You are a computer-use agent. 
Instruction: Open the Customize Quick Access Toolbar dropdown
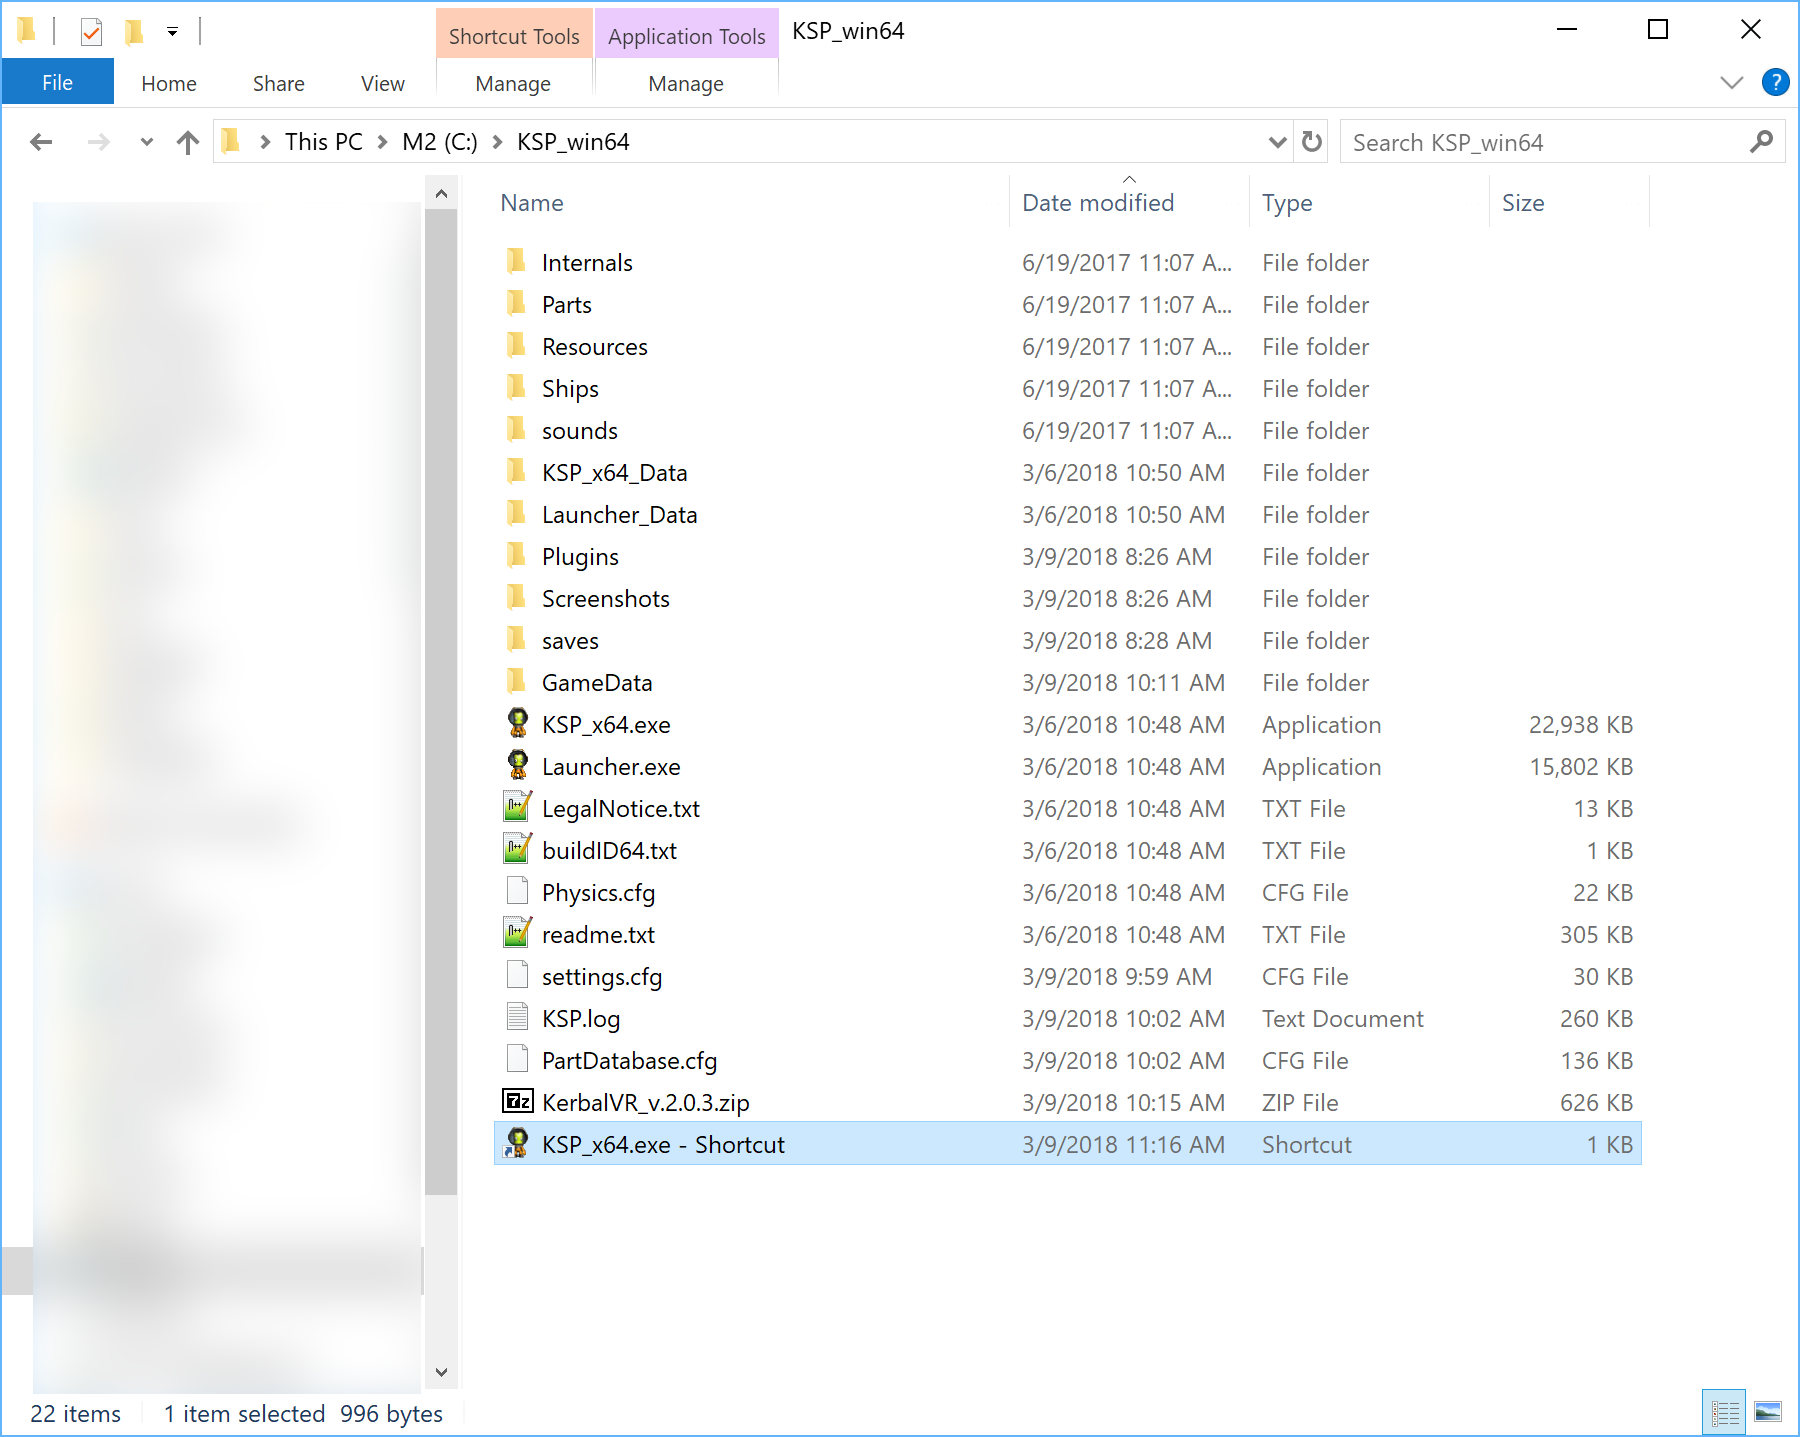[172, 32]
